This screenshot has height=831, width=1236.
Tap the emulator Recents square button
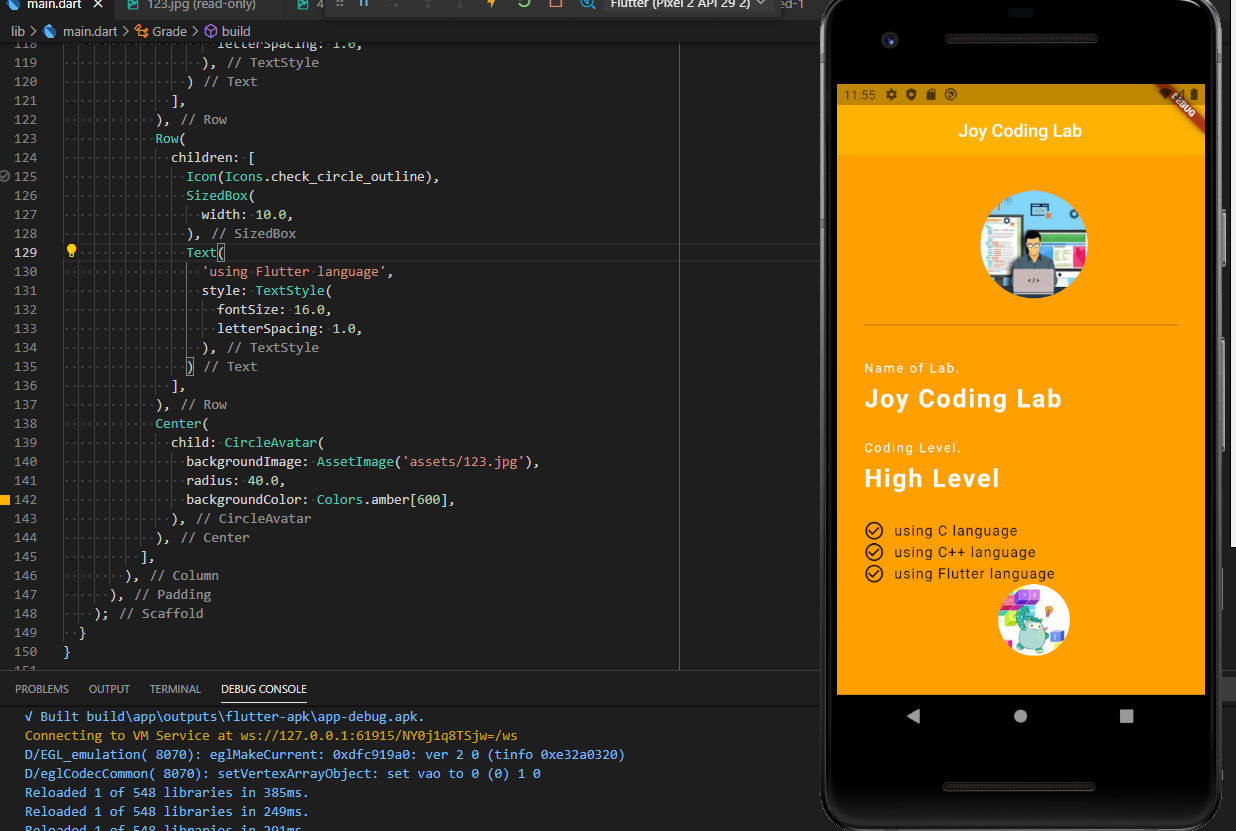(x=1127, y=716)
